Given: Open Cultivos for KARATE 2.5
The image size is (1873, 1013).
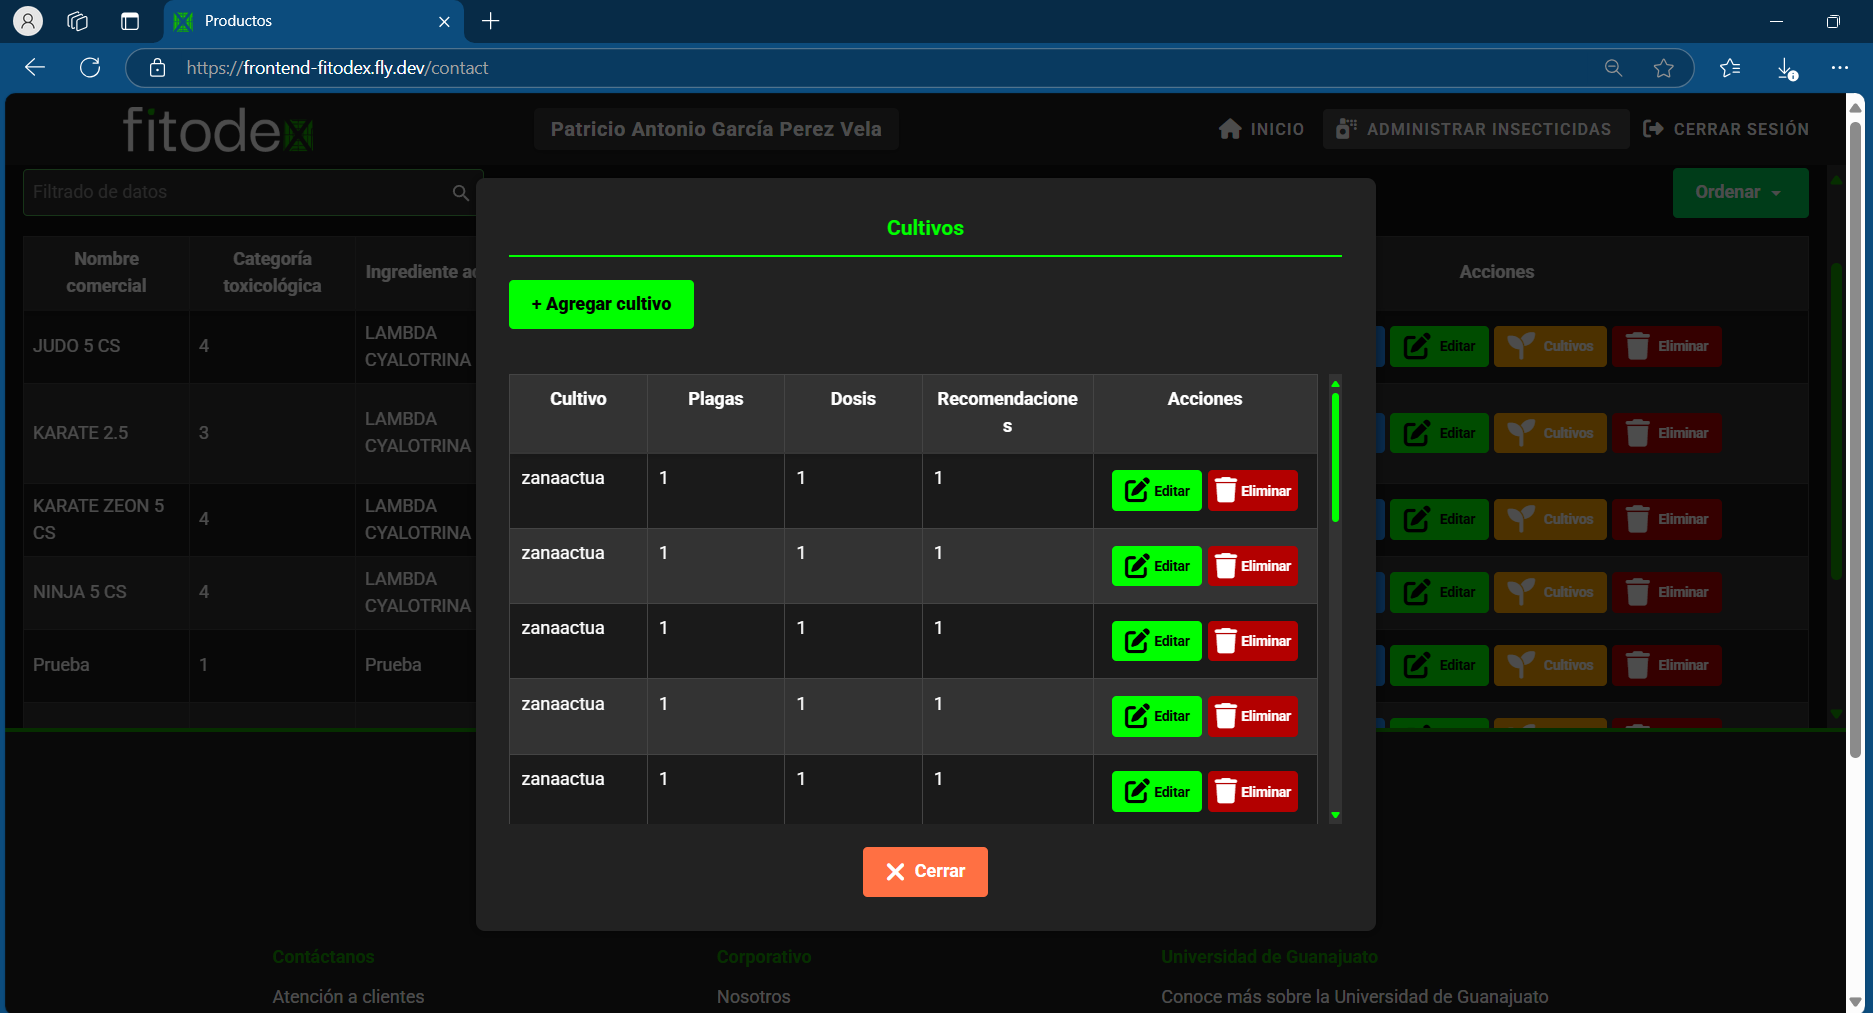Looking at the screenshot, I should [x=1550, y=433].
